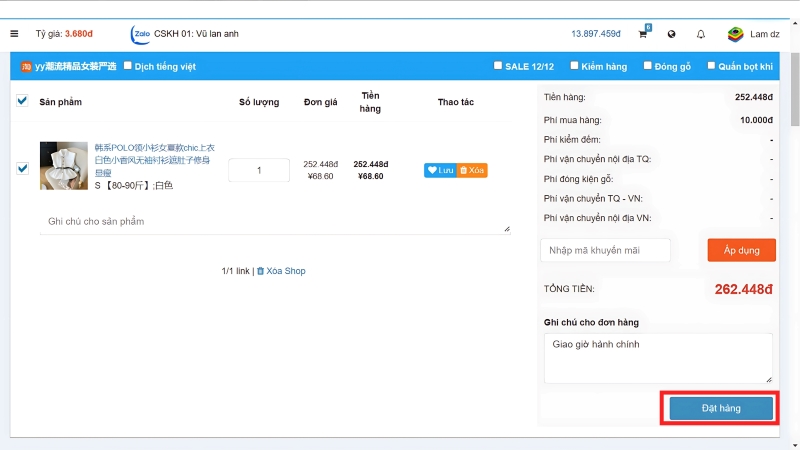Click the globe language icon
The height and width of the screenshot is (450, 800).
[671, 34]
